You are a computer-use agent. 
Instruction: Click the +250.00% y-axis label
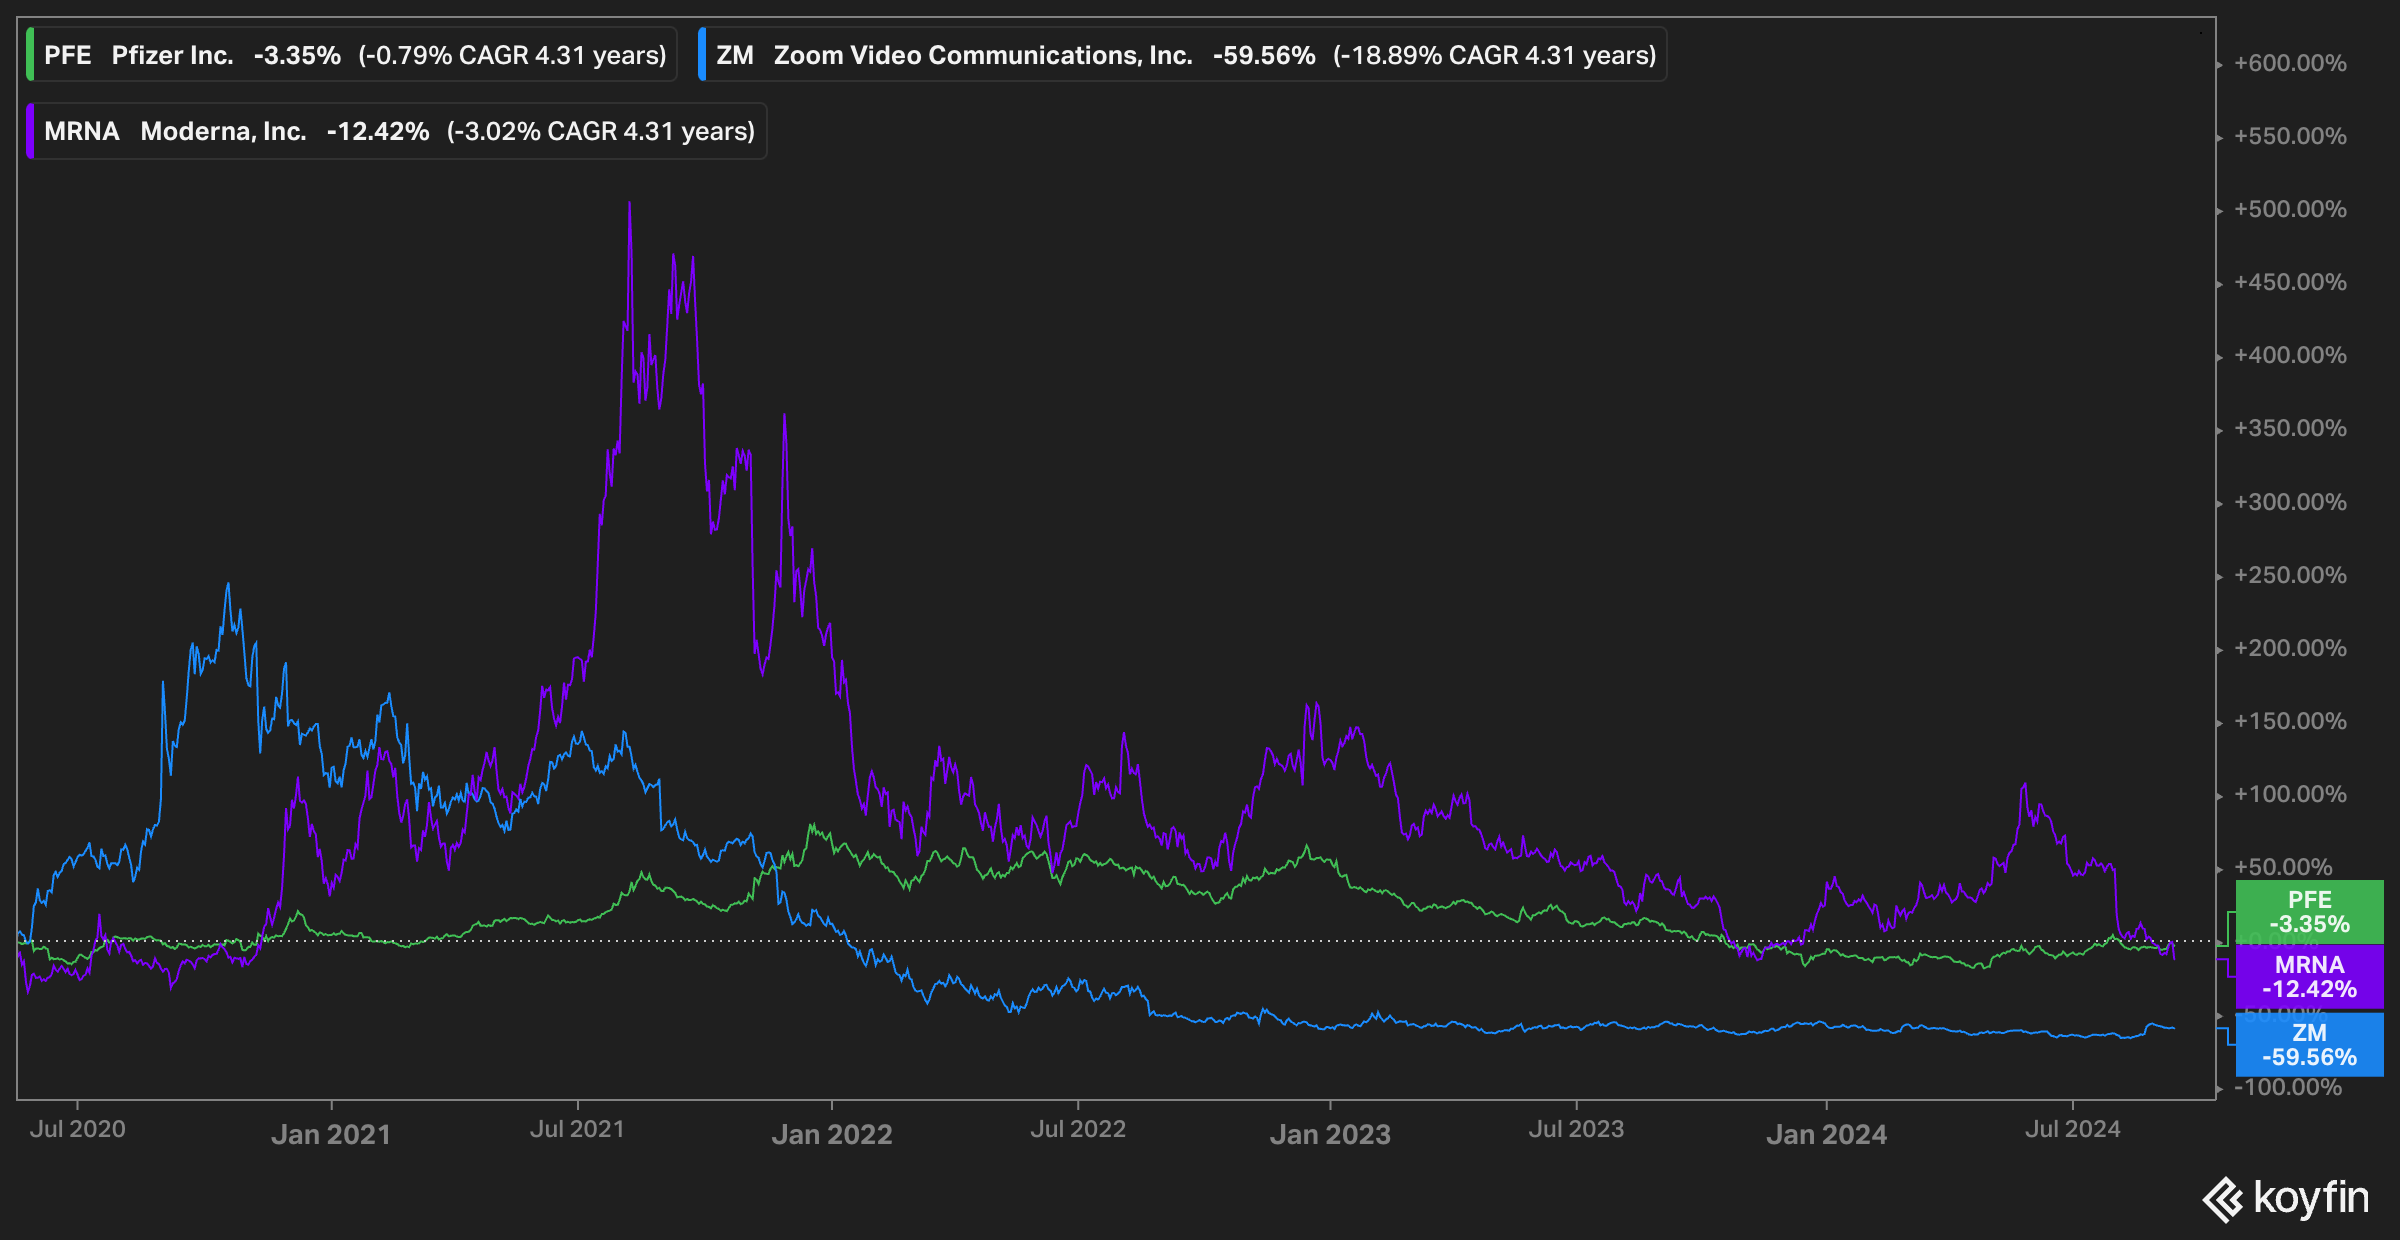pos(2290,575)
